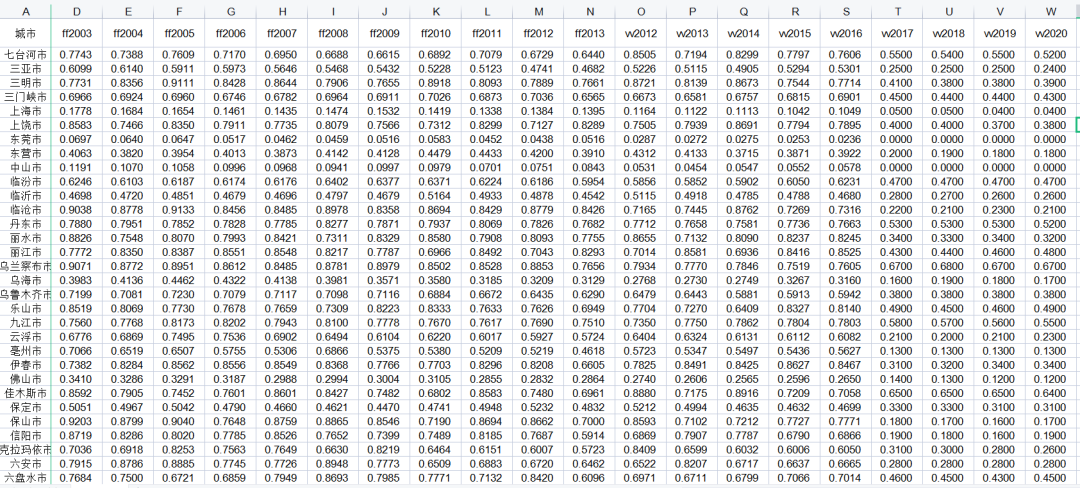Click 信阳市 ff2013 value 0.5914
Screen dimensions: 1080x488
click(589, 436)
